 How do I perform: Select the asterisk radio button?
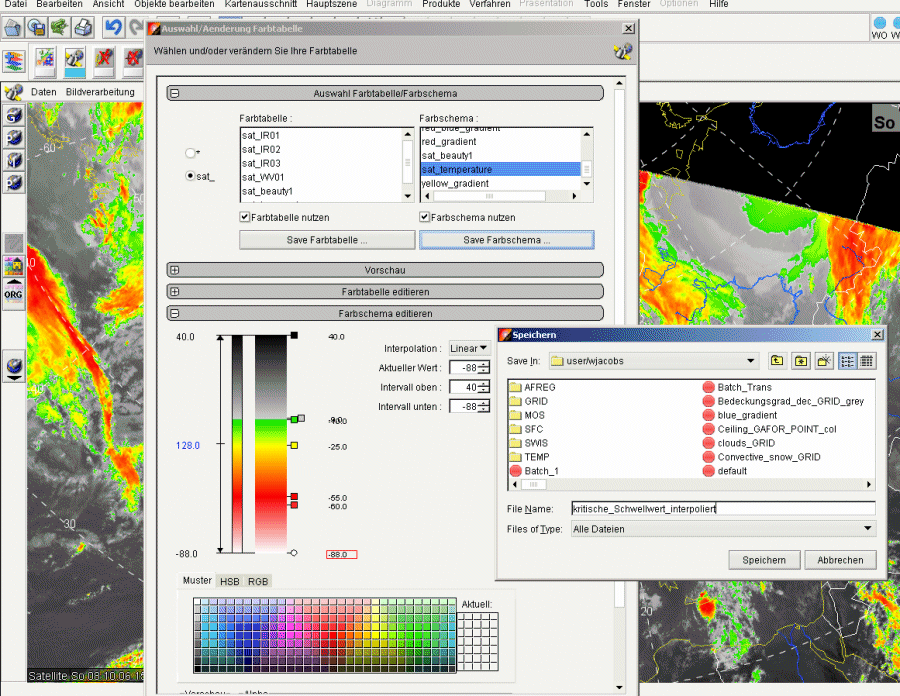(190, 153)
